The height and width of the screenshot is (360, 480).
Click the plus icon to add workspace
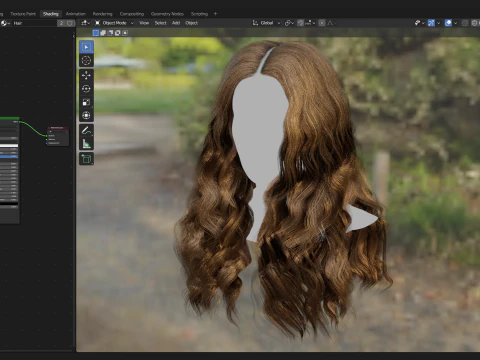point(215,14)
